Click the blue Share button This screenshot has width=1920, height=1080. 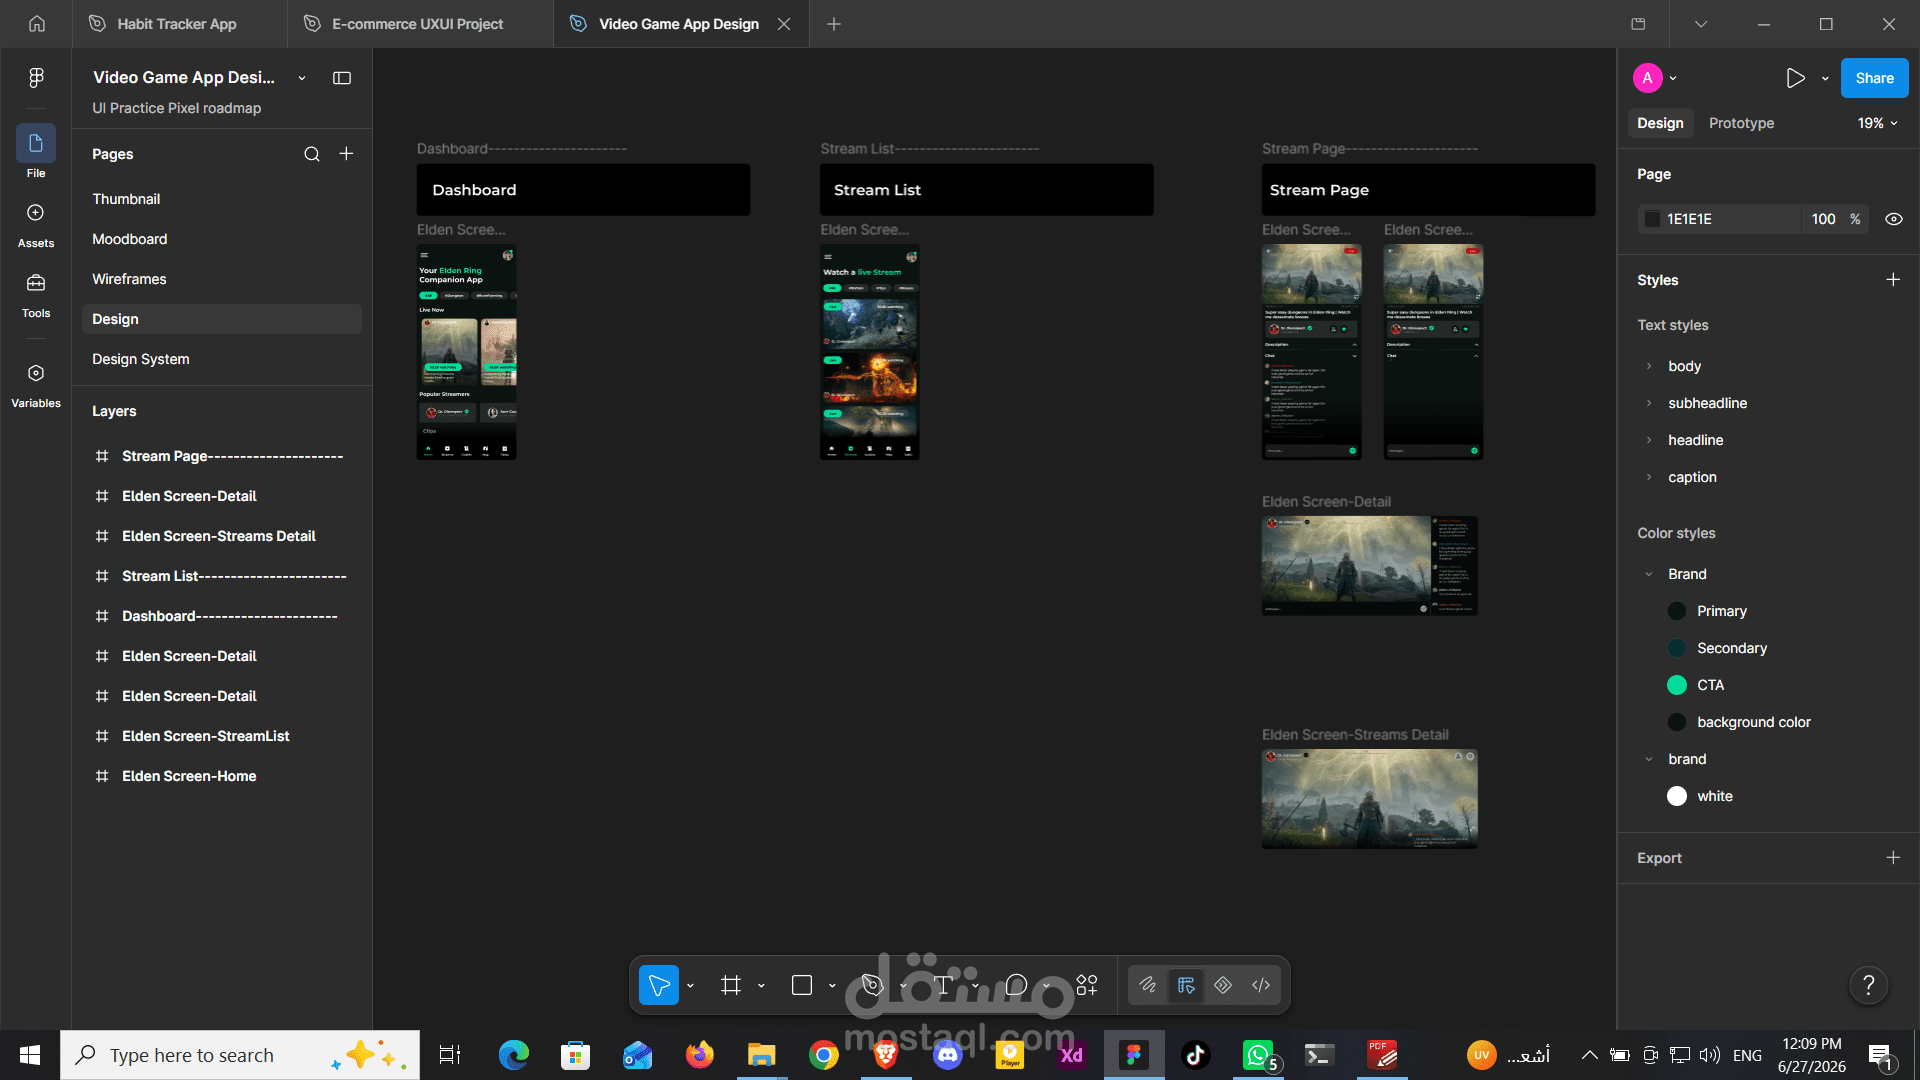1874,78
